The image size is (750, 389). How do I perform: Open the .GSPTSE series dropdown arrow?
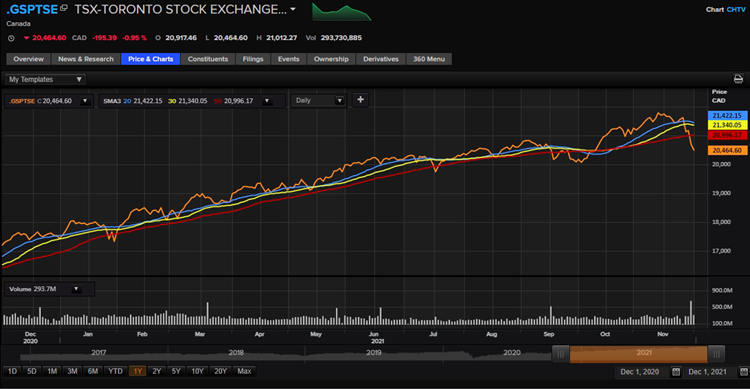(85, 101)
